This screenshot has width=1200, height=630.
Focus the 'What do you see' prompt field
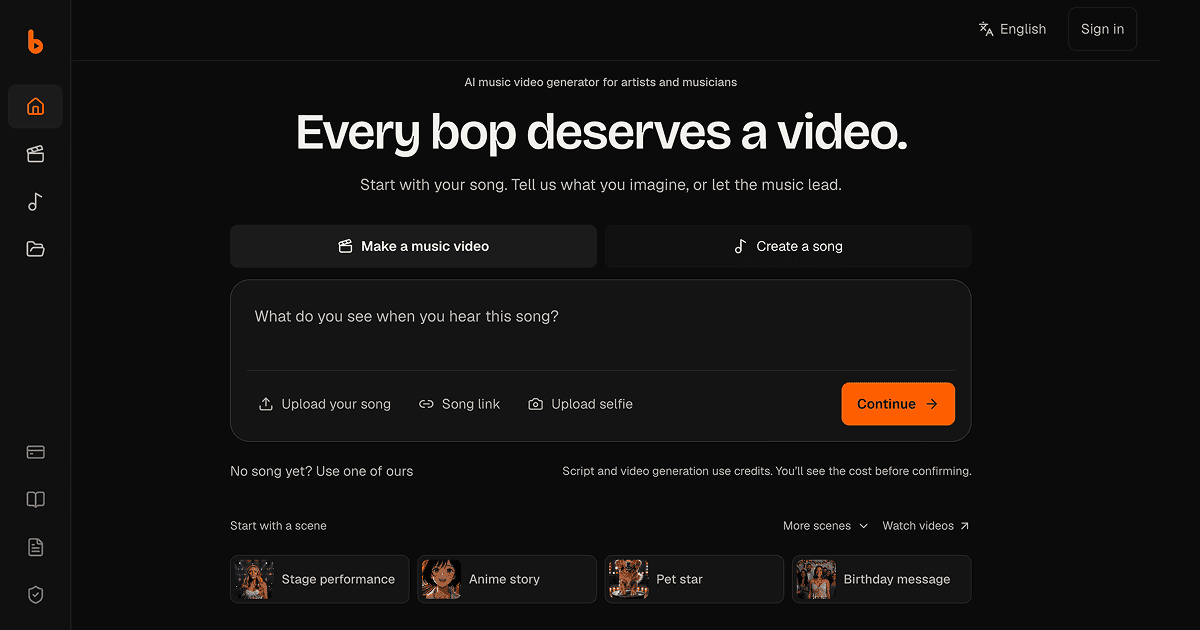(600, 325)
